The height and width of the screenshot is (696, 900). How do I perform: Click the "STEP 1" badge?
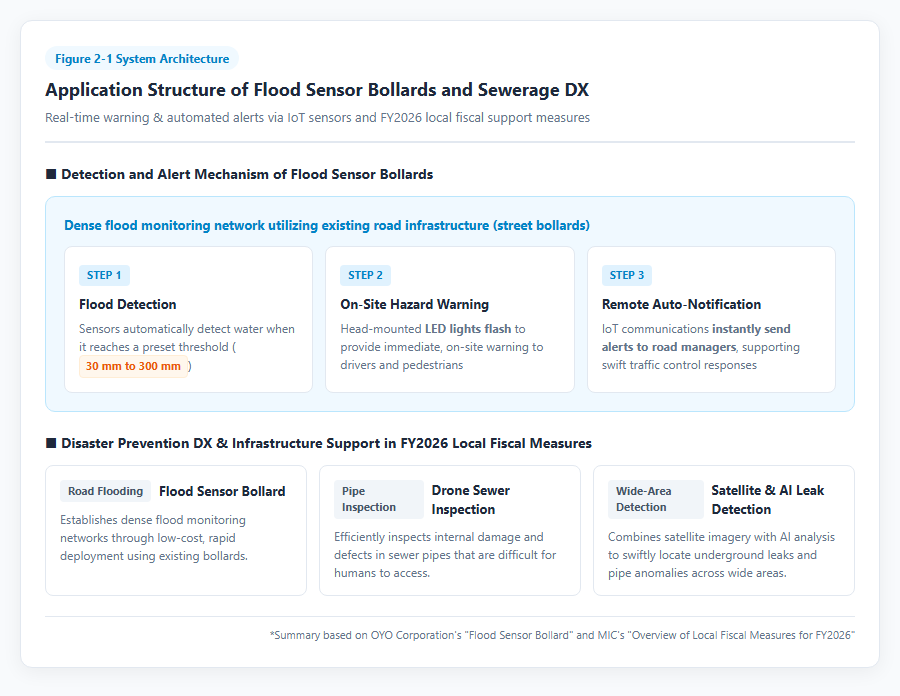104,275
